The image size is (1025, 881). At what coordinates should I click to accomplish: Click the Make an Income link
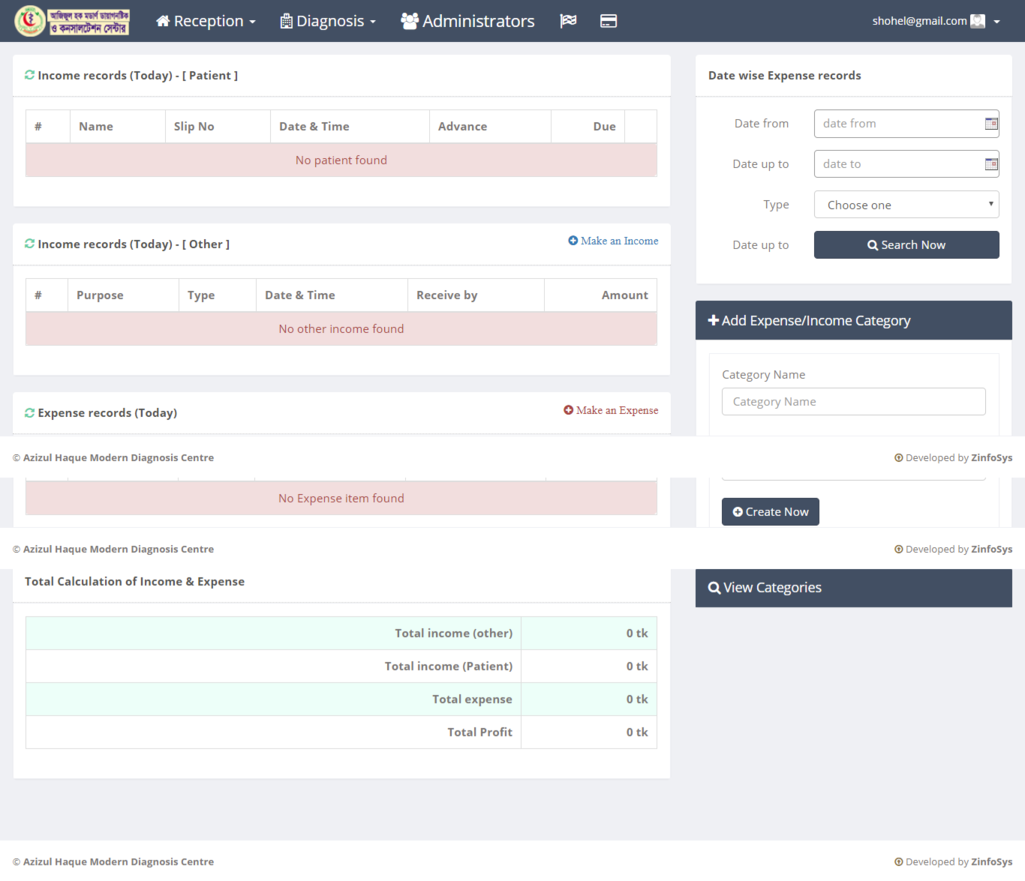613,241
